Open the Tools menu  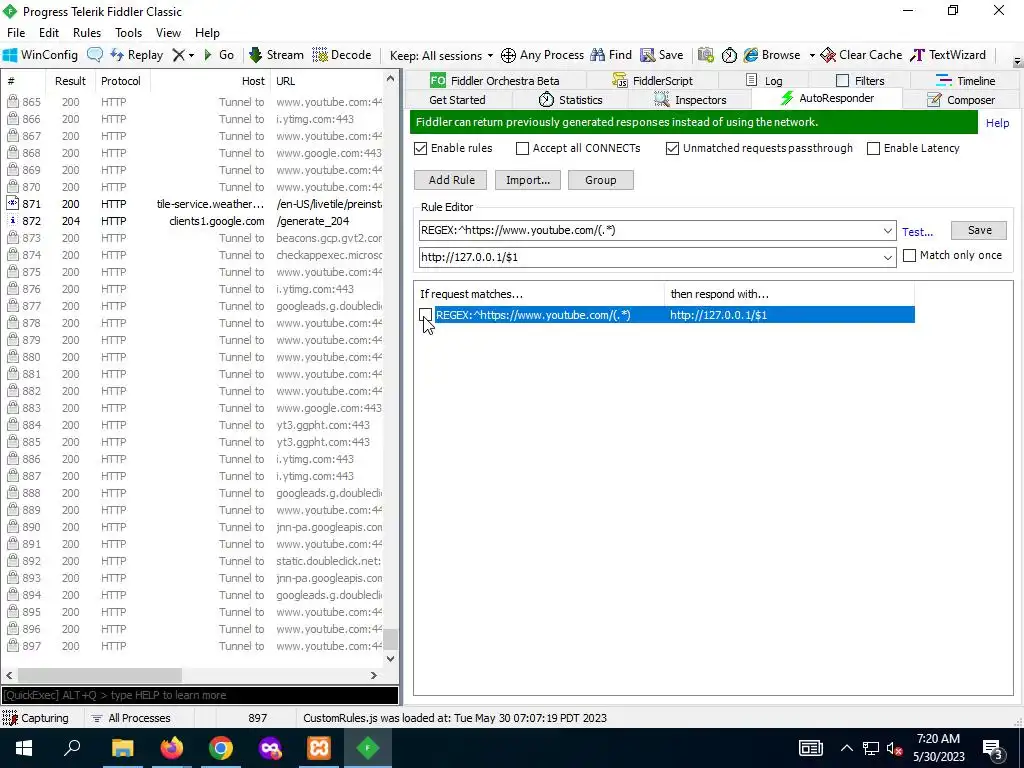(x=129, y=33)
